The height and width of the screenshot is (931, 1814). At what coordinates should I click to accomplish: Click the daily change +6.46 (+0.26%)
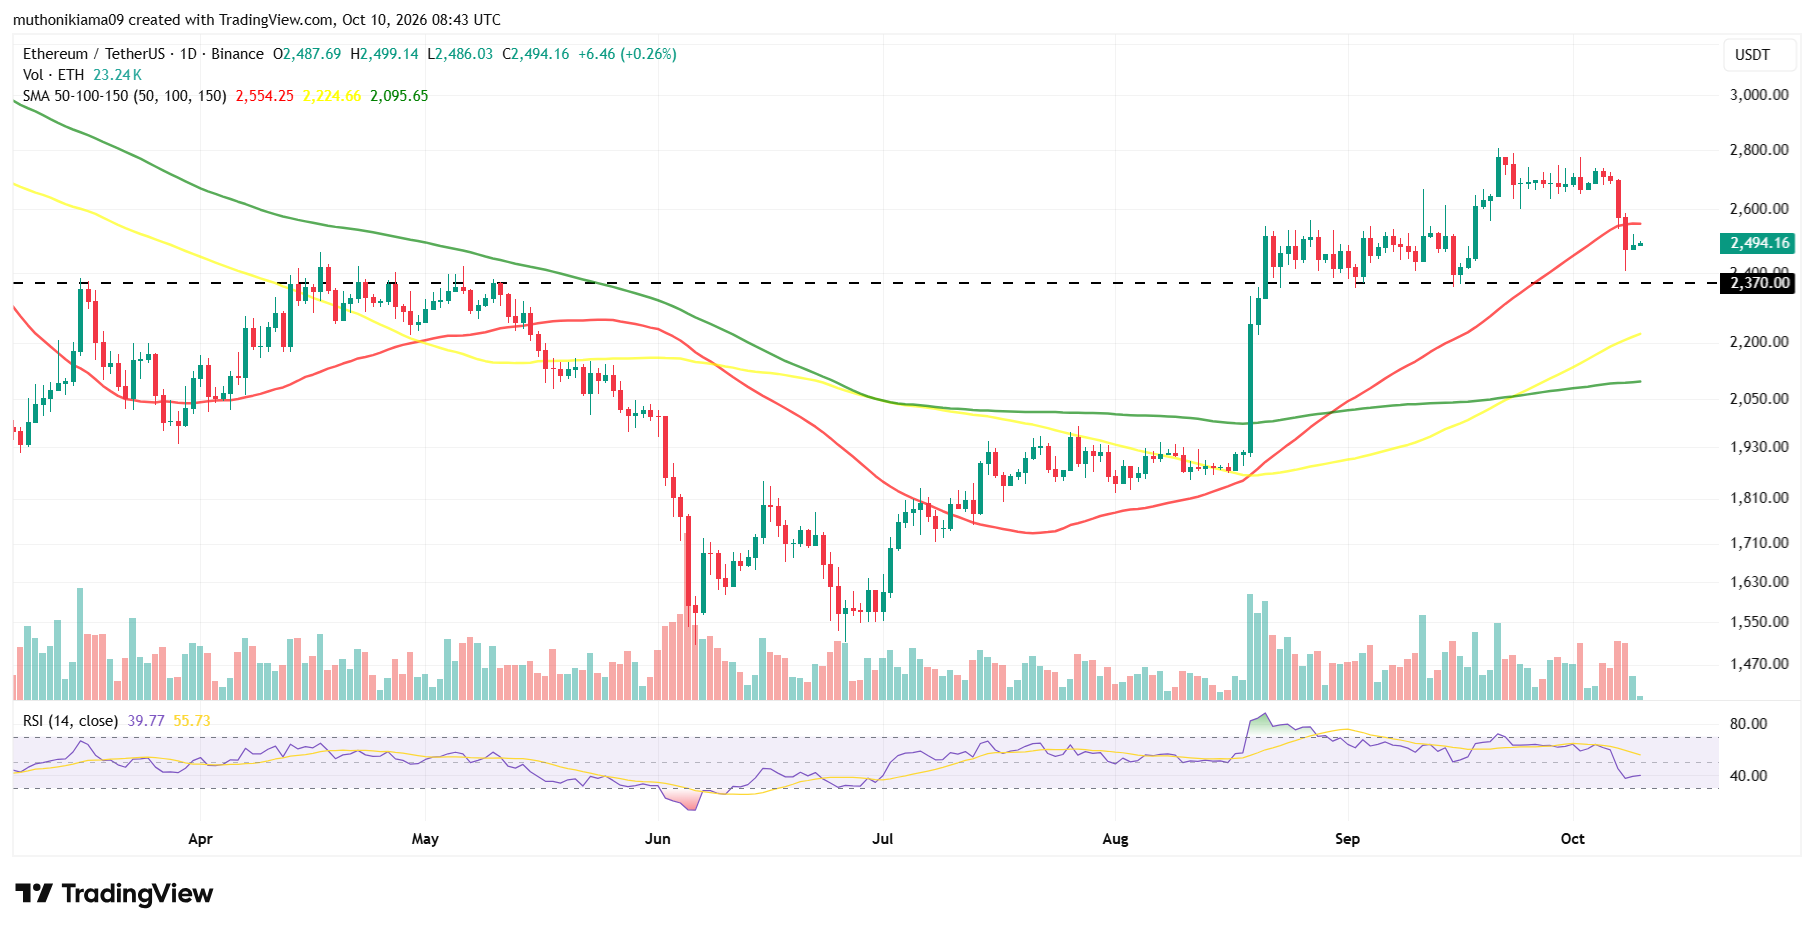pos(627,54)
